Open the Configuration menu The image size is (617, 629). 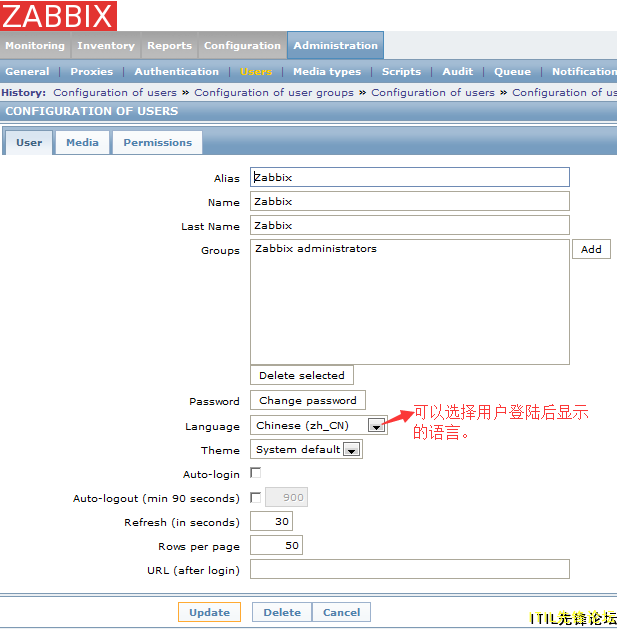(242, 45)
